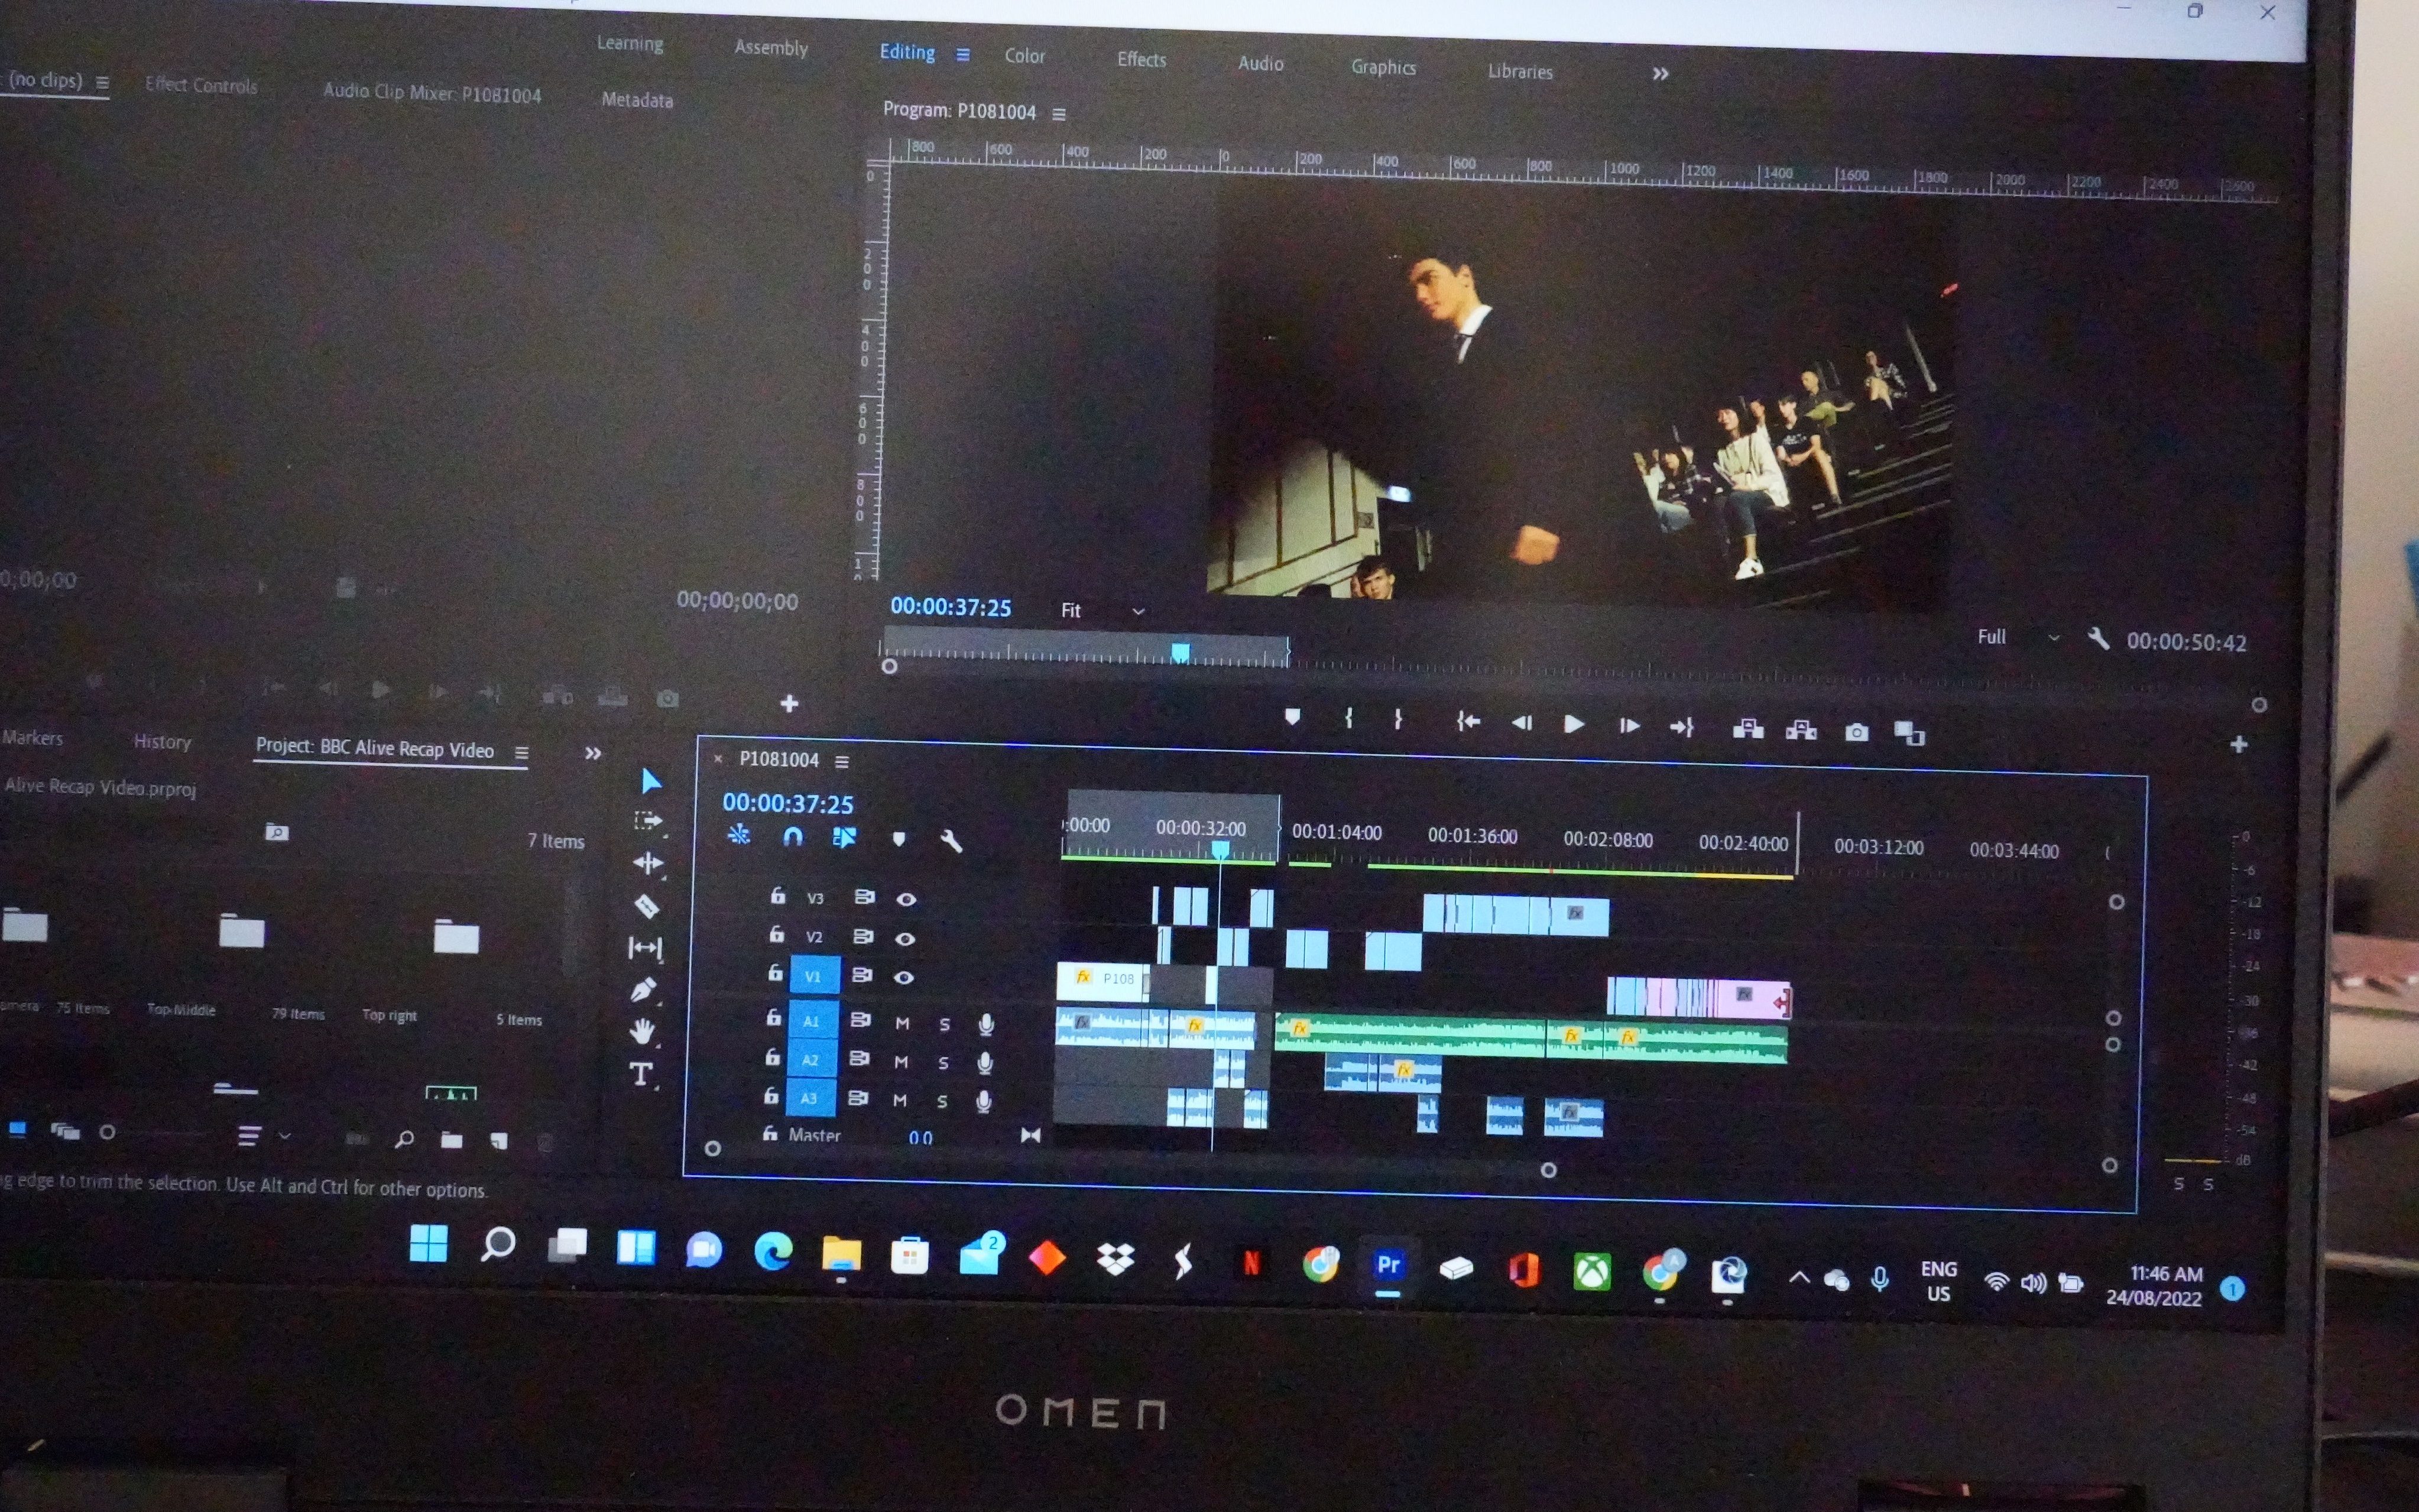Click the timeline playhead timecode 00:00:37:25

tap(788, 803)
